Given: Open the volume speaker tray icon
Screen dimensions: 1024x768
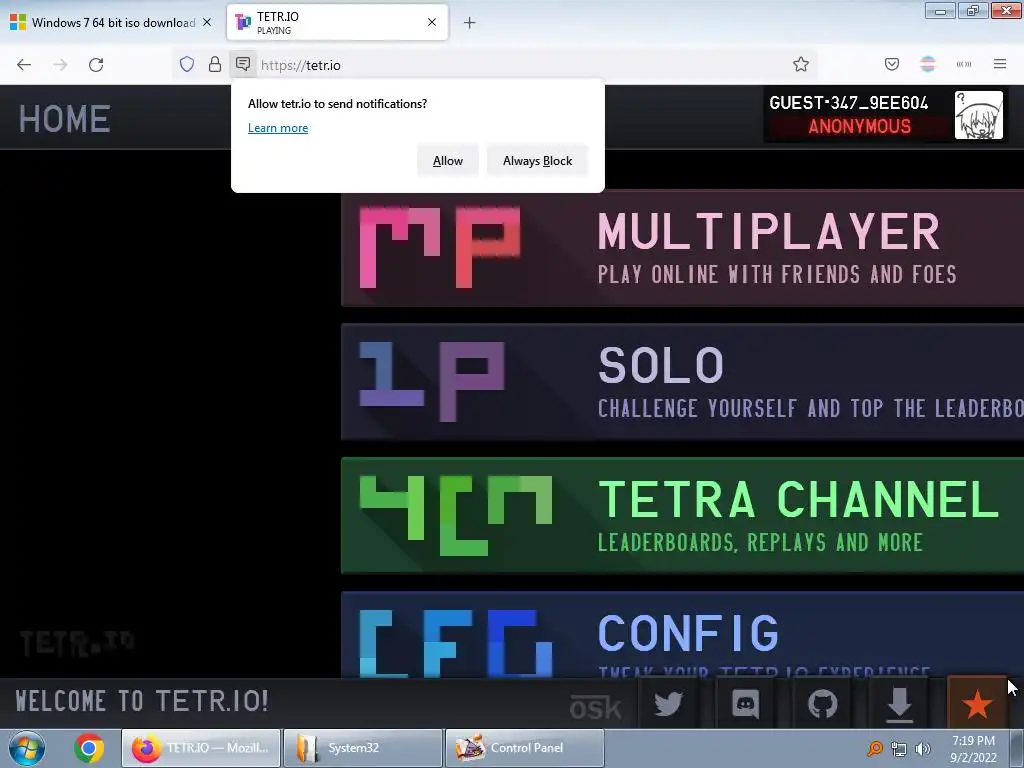Looking at the screenshot, I should pyautogui.click(x=923, y=749).
